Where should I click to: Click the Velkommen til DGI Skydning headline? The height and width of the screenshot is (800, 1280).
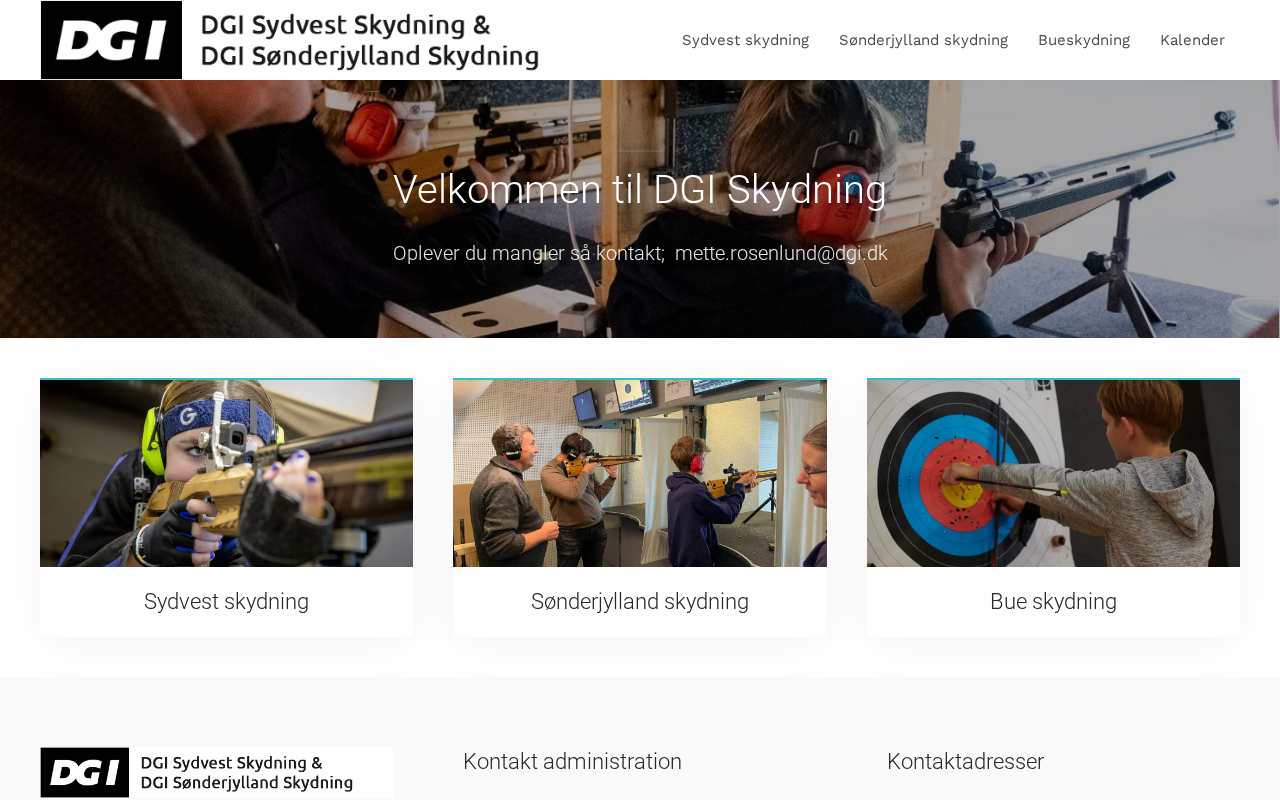click(x=640, y=189)
